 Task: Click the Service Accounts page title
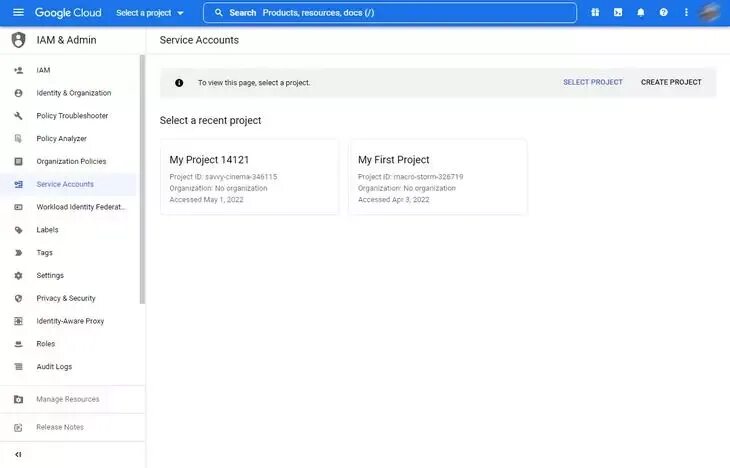pos(199,40)
